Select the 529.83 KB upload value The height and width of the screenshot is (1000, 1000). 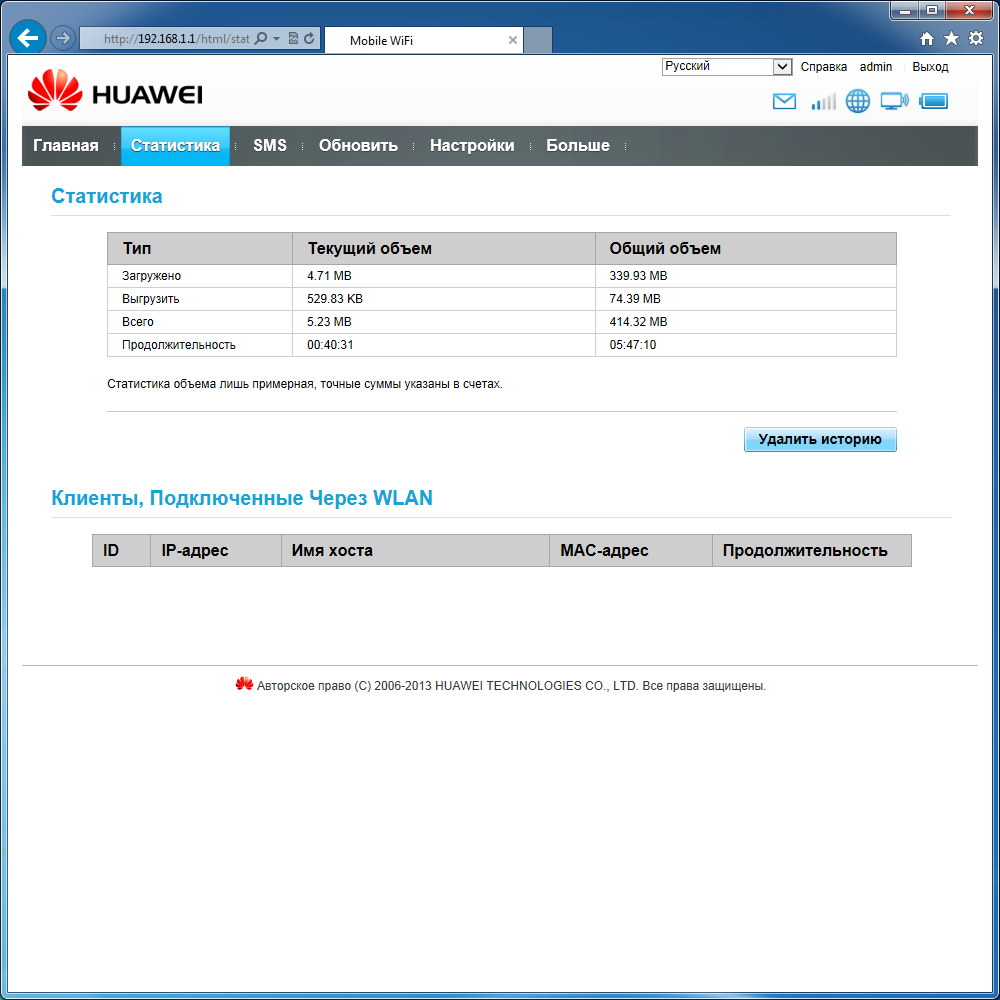point(335,299)
